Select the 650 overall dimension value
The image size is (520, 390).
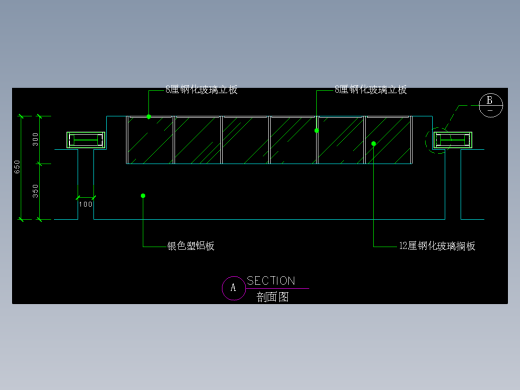tap(17, 167)
